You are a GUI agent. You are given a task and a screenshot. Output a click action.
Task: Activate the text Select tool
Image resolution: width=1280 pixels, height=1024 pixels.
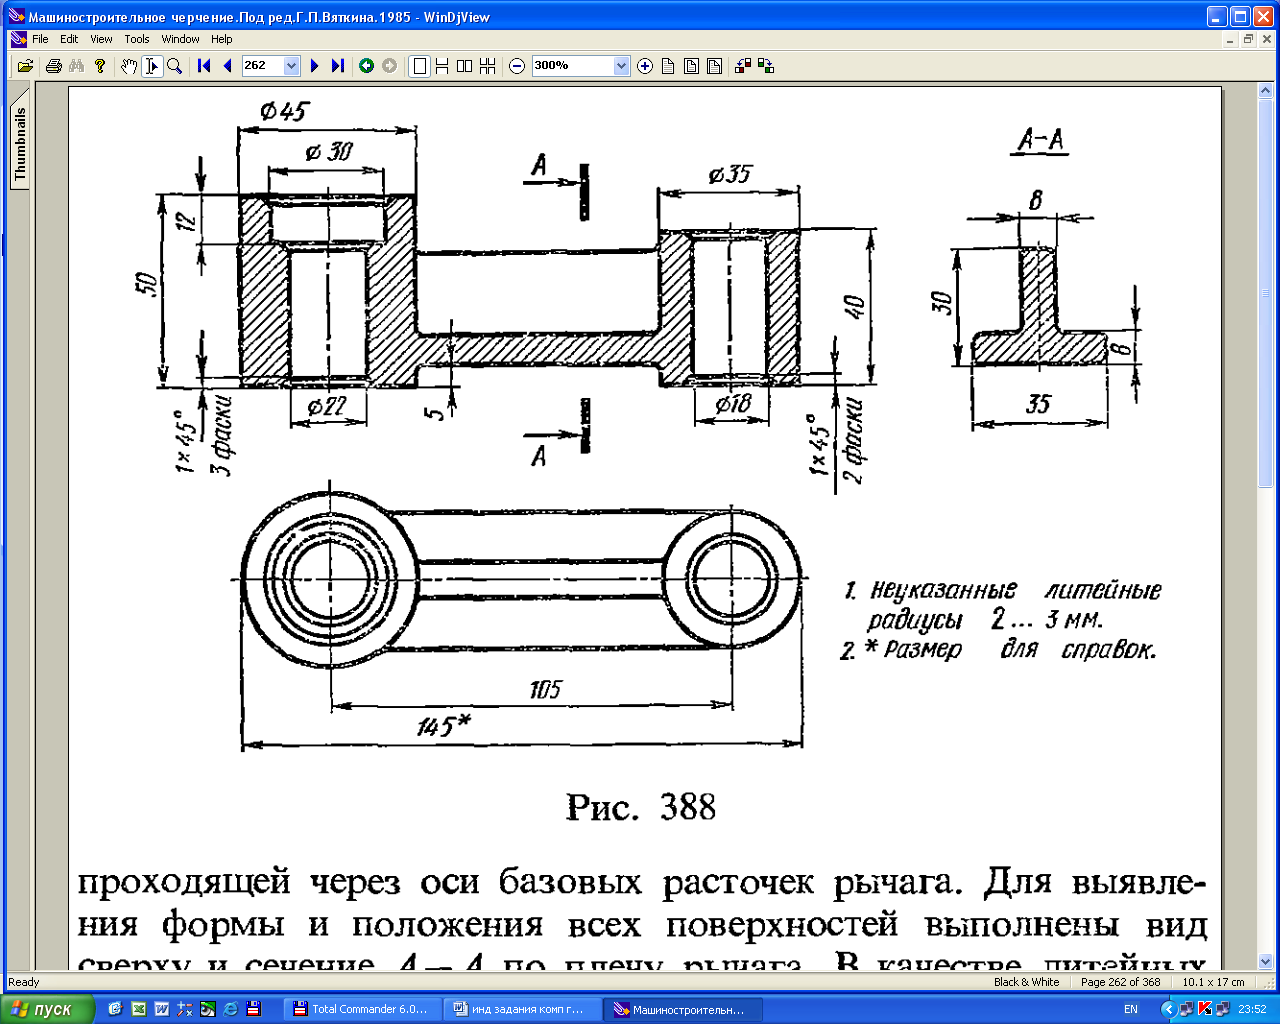point(152,66)
